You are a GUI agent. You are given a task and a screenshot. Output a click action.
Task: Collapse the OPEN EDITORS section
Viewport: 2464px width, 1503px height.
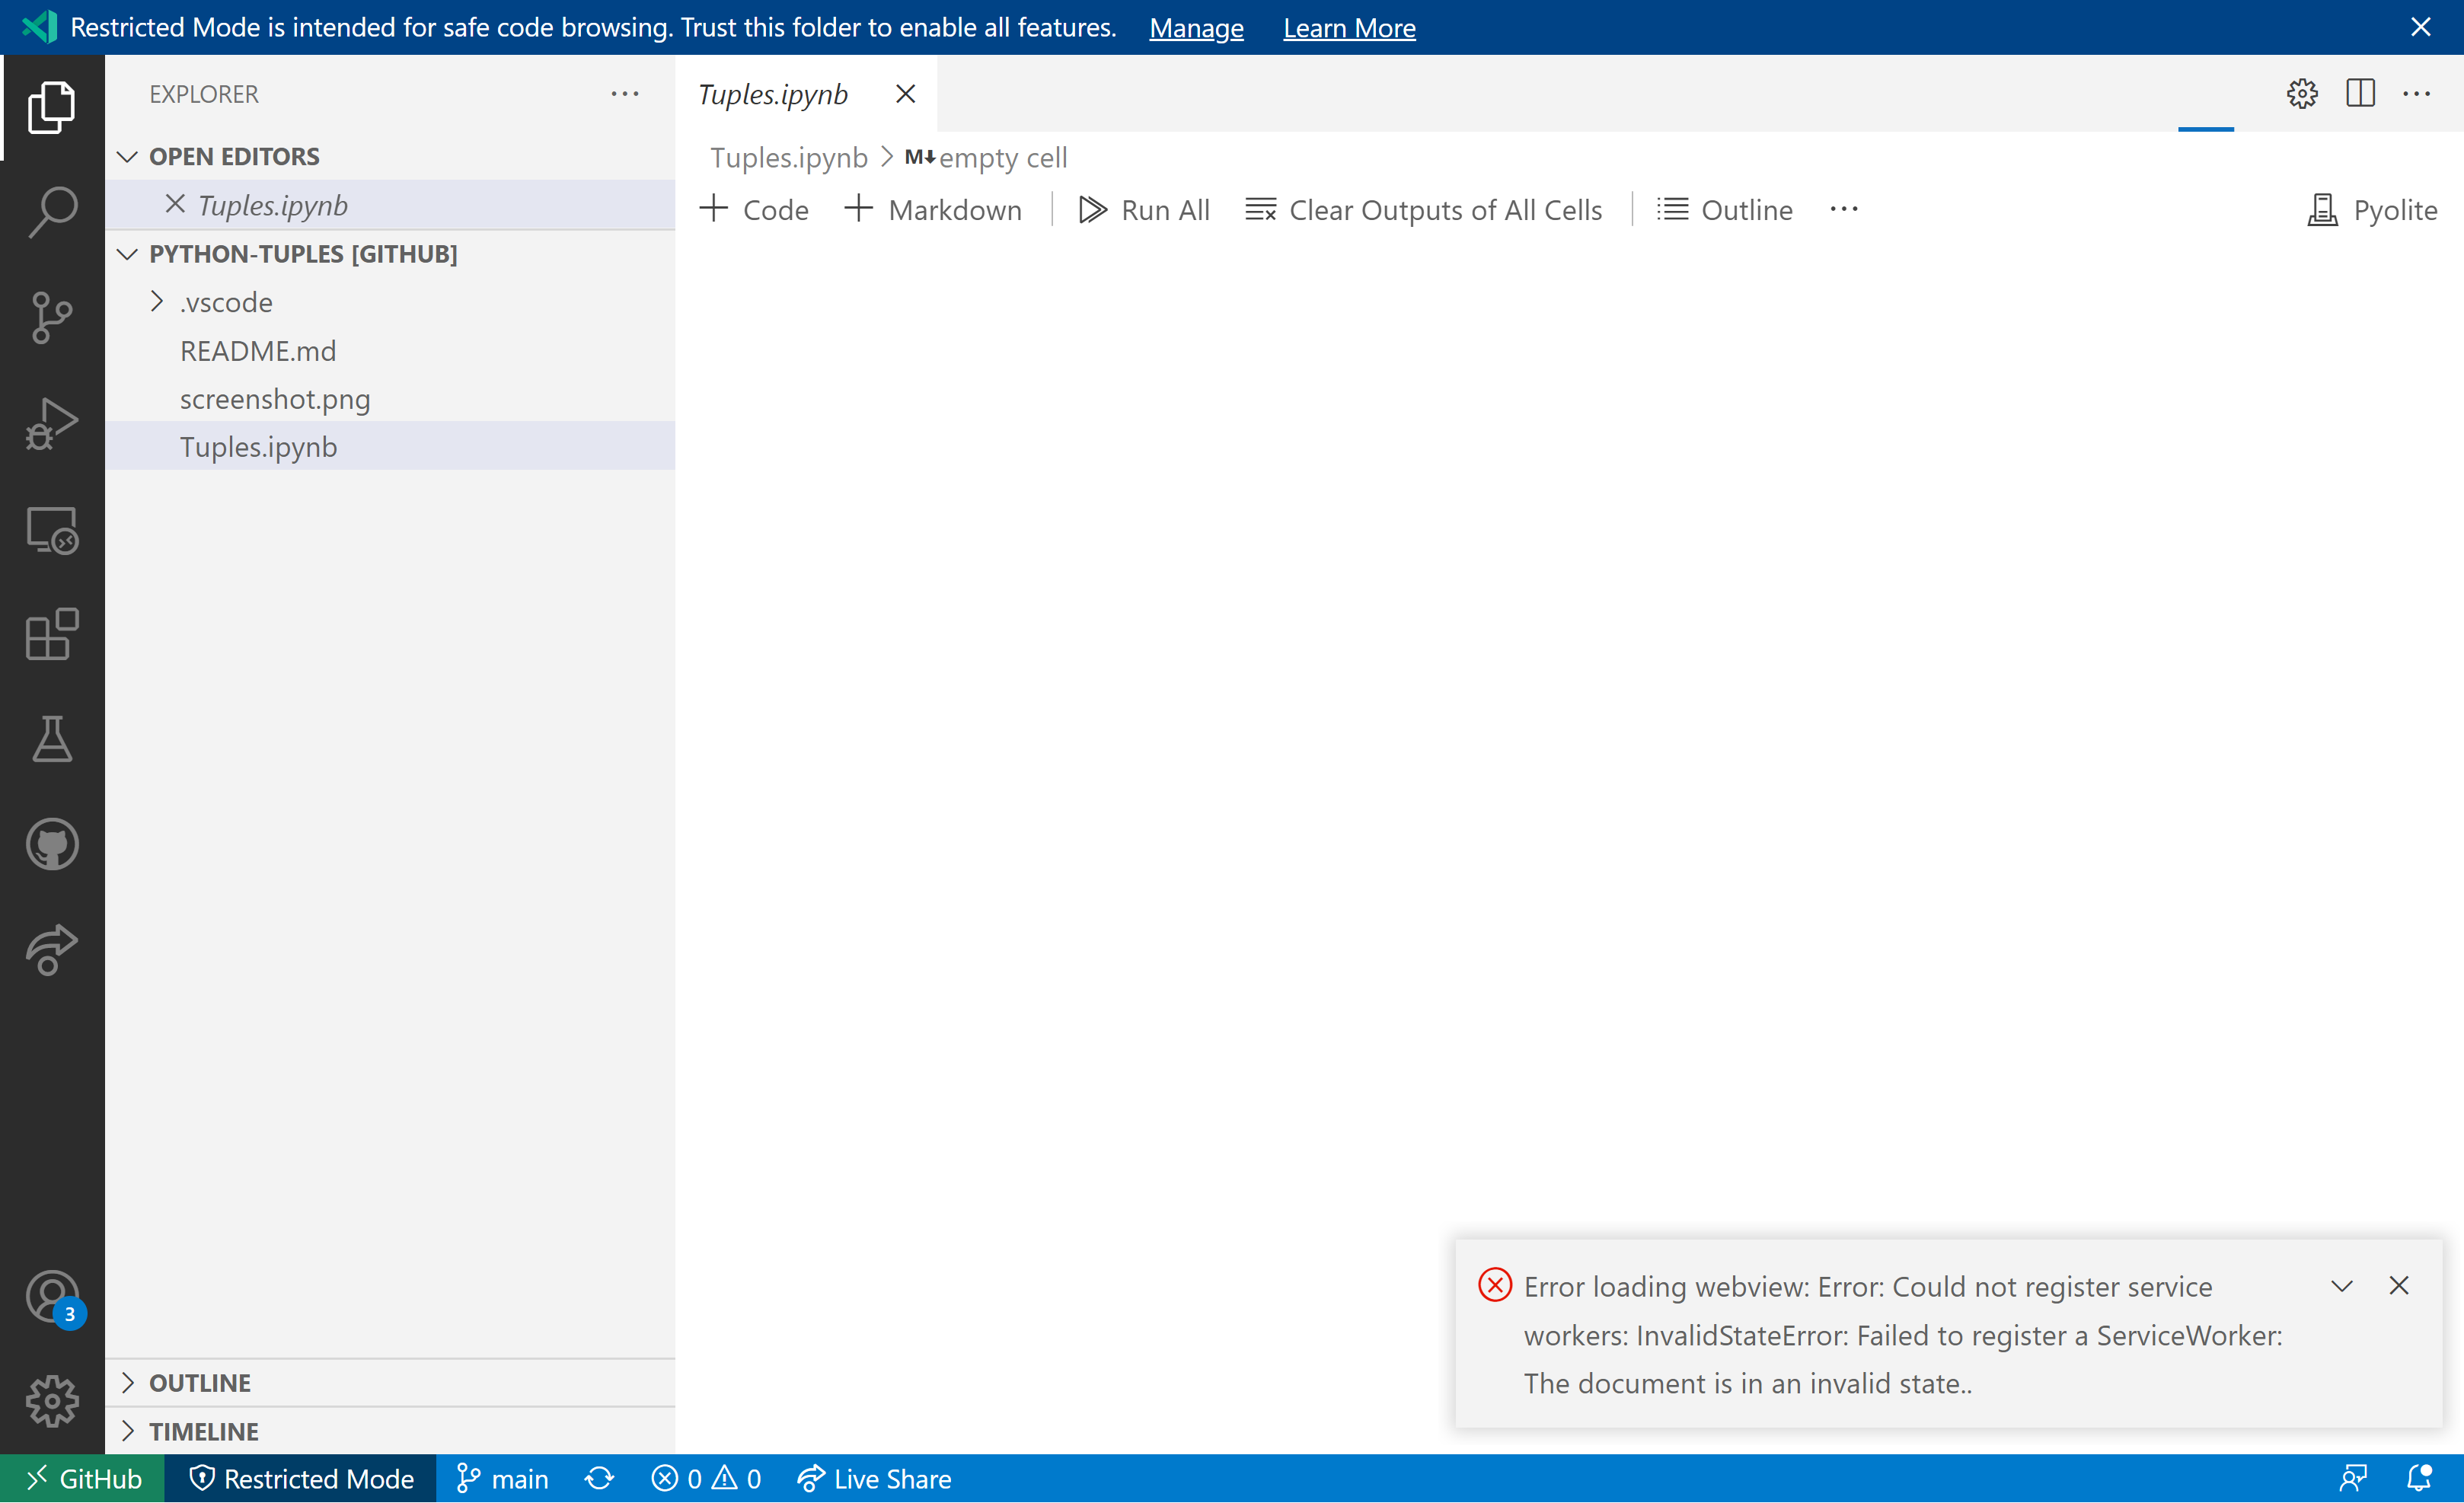pos(127,156)
